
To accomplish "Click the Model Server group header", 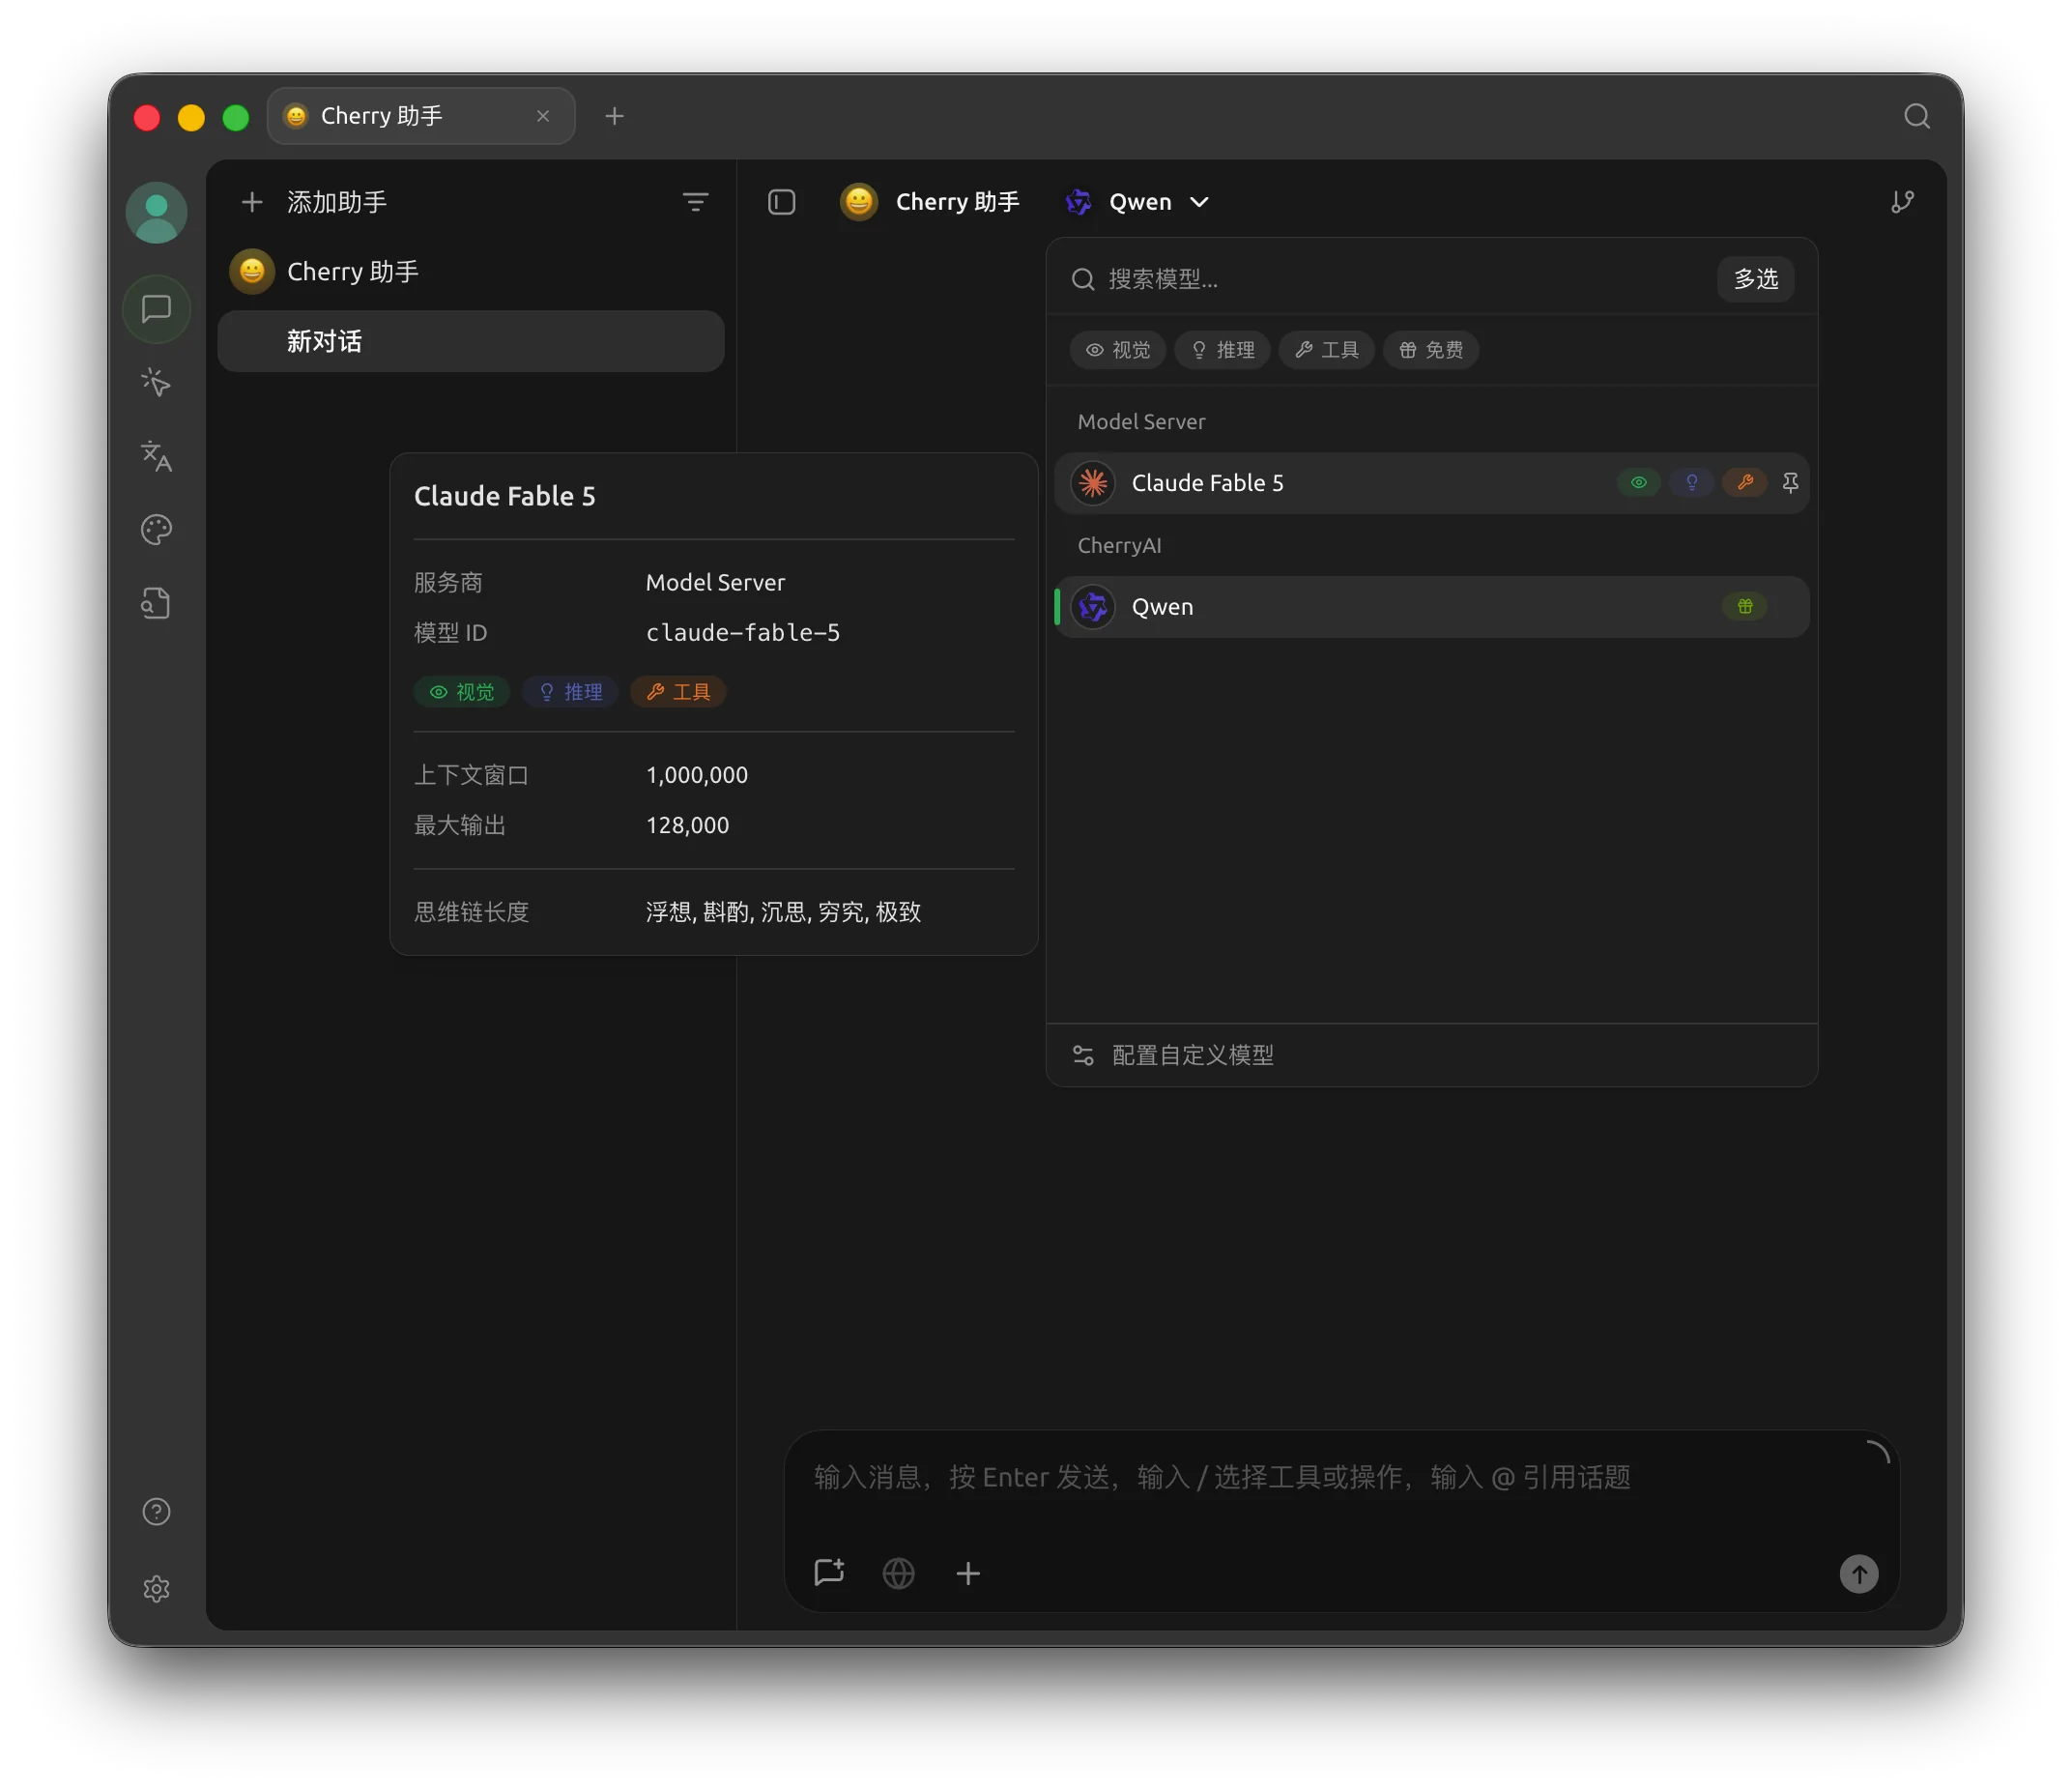I will (x=1141, y=422).
